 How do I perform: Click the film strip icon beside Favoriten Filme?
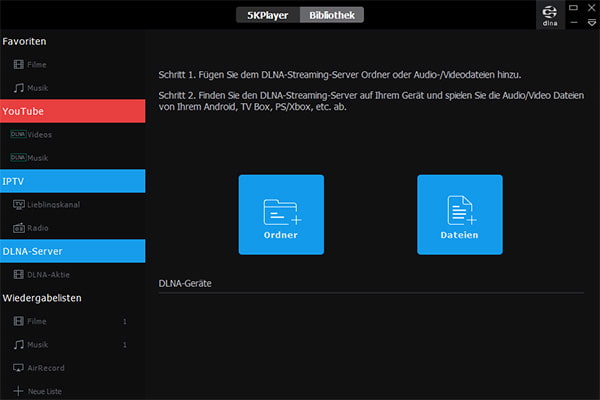(x=18, y=64)
